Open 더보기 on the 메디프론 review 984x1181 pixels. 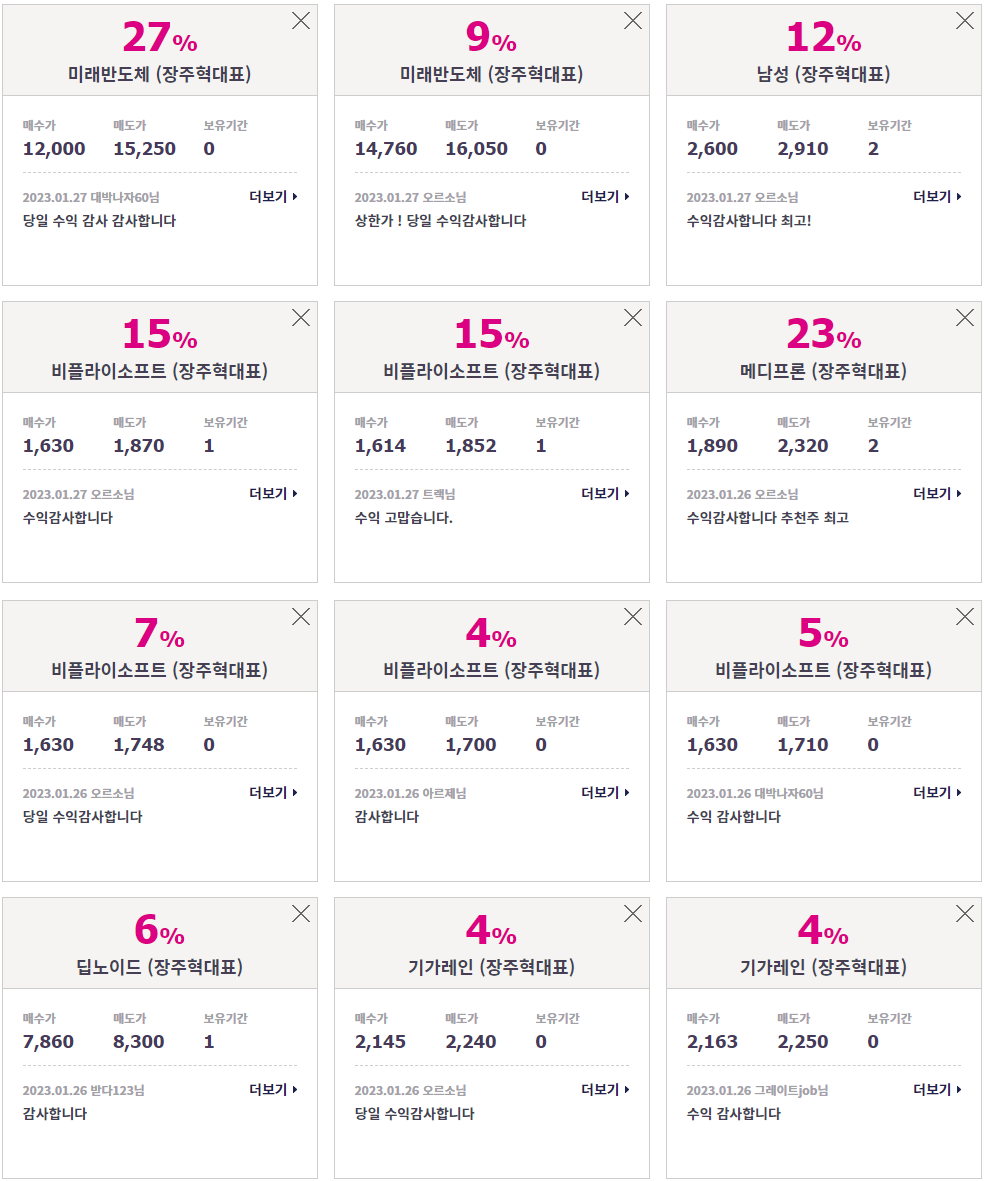click(x=937, y=493)
